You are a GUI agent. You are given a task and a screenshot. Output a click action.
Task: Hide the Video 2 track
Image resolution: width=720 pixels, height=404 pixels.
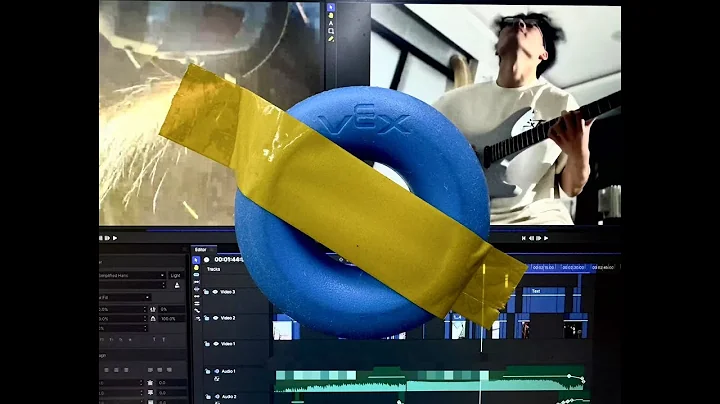(x=215, y=318)
